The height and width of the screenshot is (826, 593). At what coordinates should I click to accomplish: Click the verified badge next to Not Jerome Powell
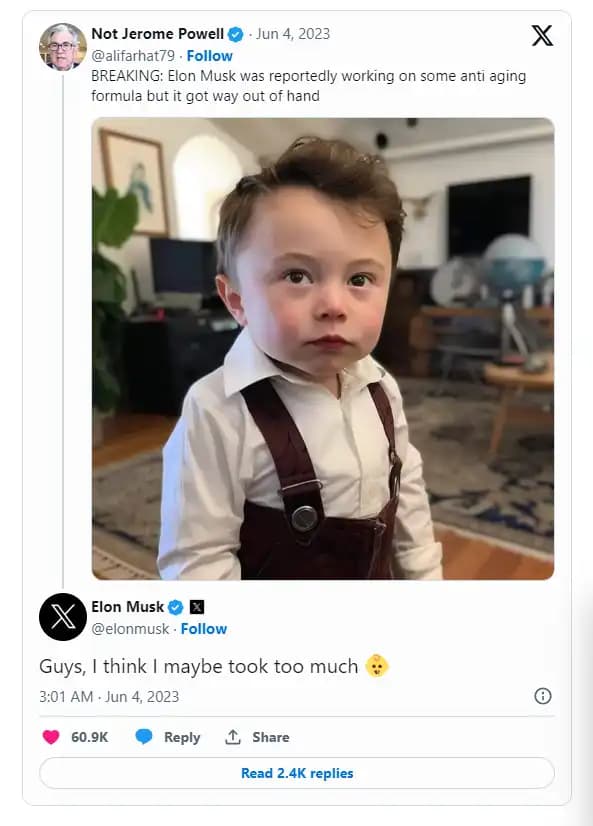tap(235, 35)
